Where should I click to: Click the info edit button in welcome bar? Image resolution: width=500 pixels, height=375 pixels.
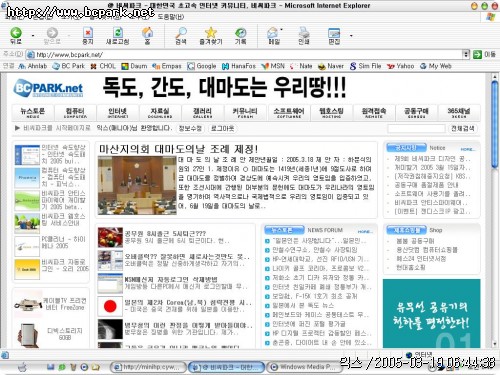[190, 128]
